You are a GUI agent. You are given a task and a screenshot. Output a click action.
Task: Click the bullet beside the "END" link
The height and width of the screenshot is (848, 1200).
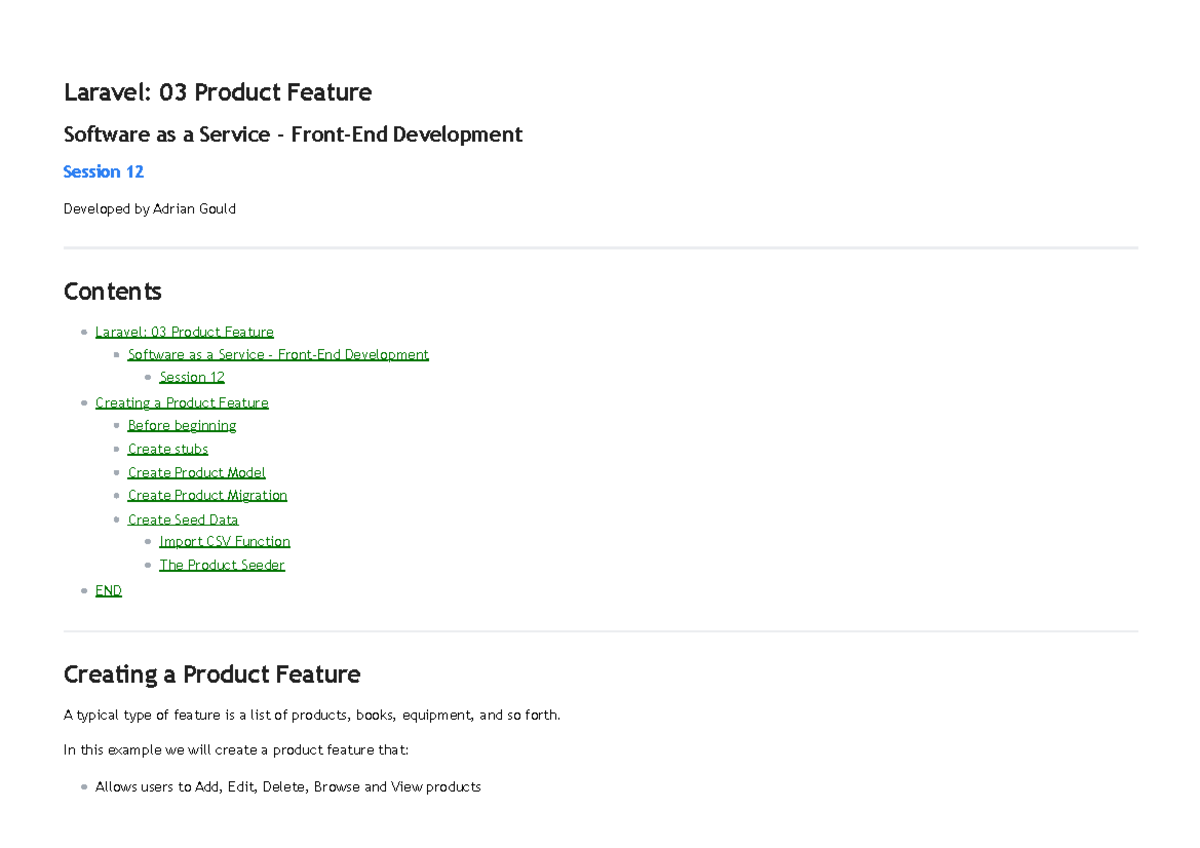(x=83, y=589)
